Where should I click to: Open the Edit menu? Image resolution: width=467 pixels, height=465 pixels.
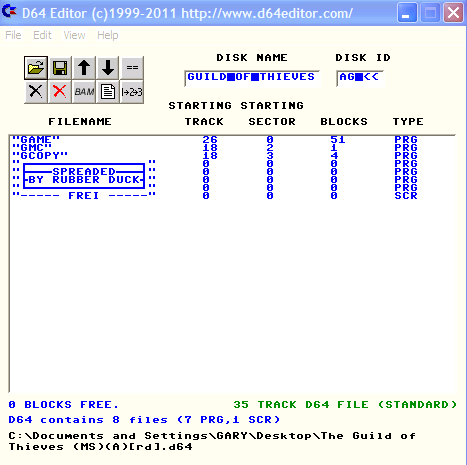point(42,35)
